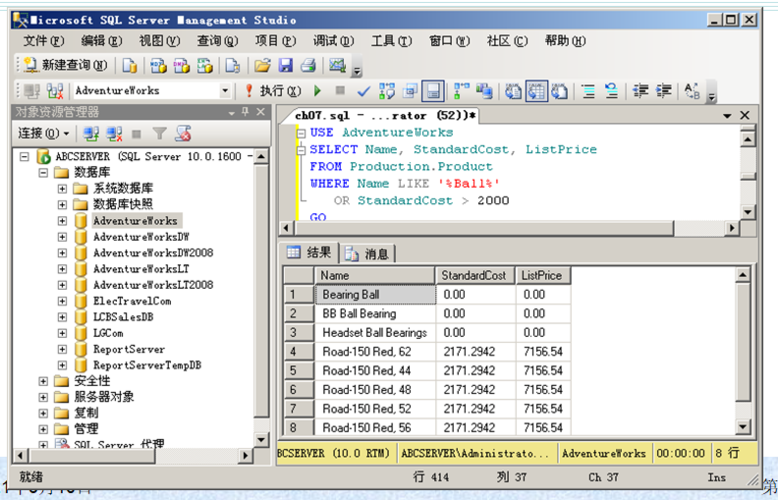Click the Database Engine Query icon
The height and width of the screenshot is (500, 778).
click(130, 65)
